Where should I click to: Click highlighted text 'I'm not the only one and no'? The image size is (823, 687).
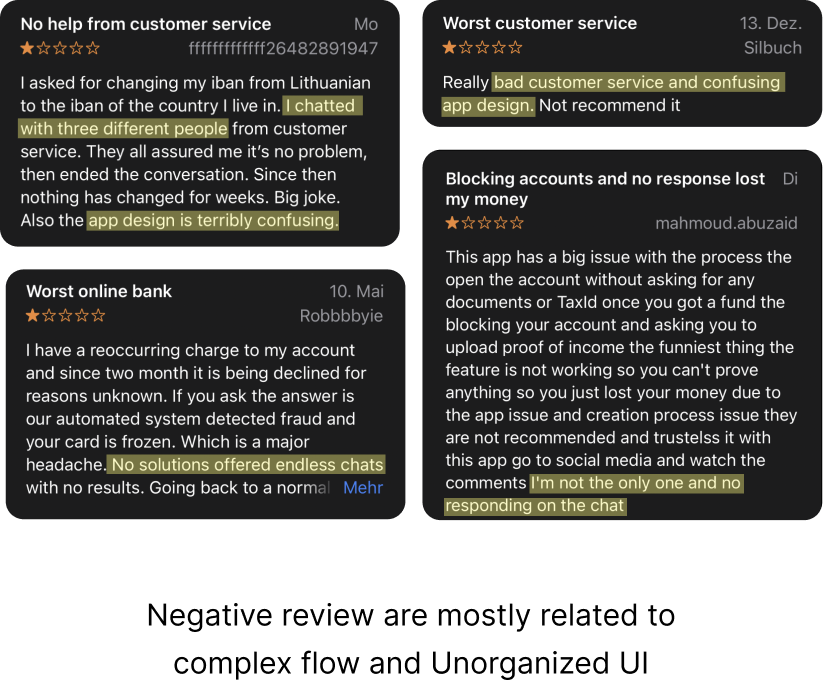(636, 483)
